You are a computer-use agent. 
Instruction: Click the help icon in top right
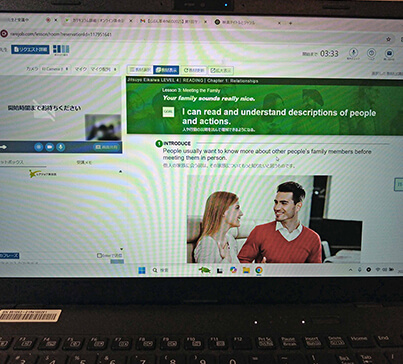tap(371, 54)
